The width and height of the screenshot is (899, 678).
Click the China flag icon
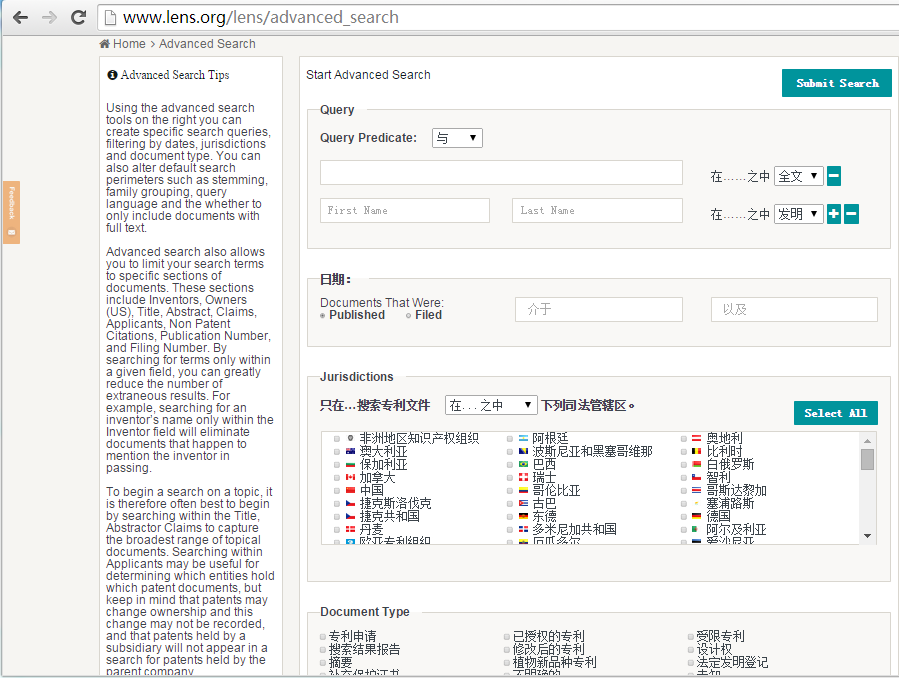click(350, 490)
